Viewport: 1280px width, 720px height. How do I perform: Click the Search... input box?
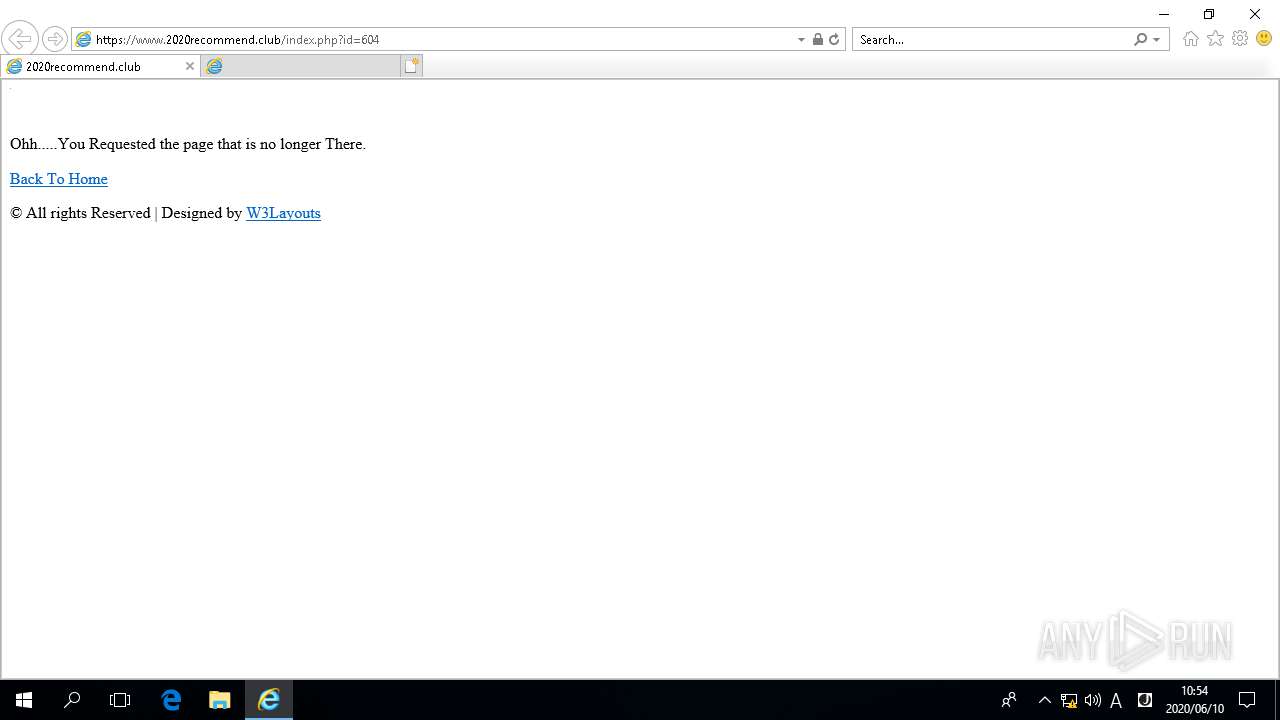pos(992,40)
